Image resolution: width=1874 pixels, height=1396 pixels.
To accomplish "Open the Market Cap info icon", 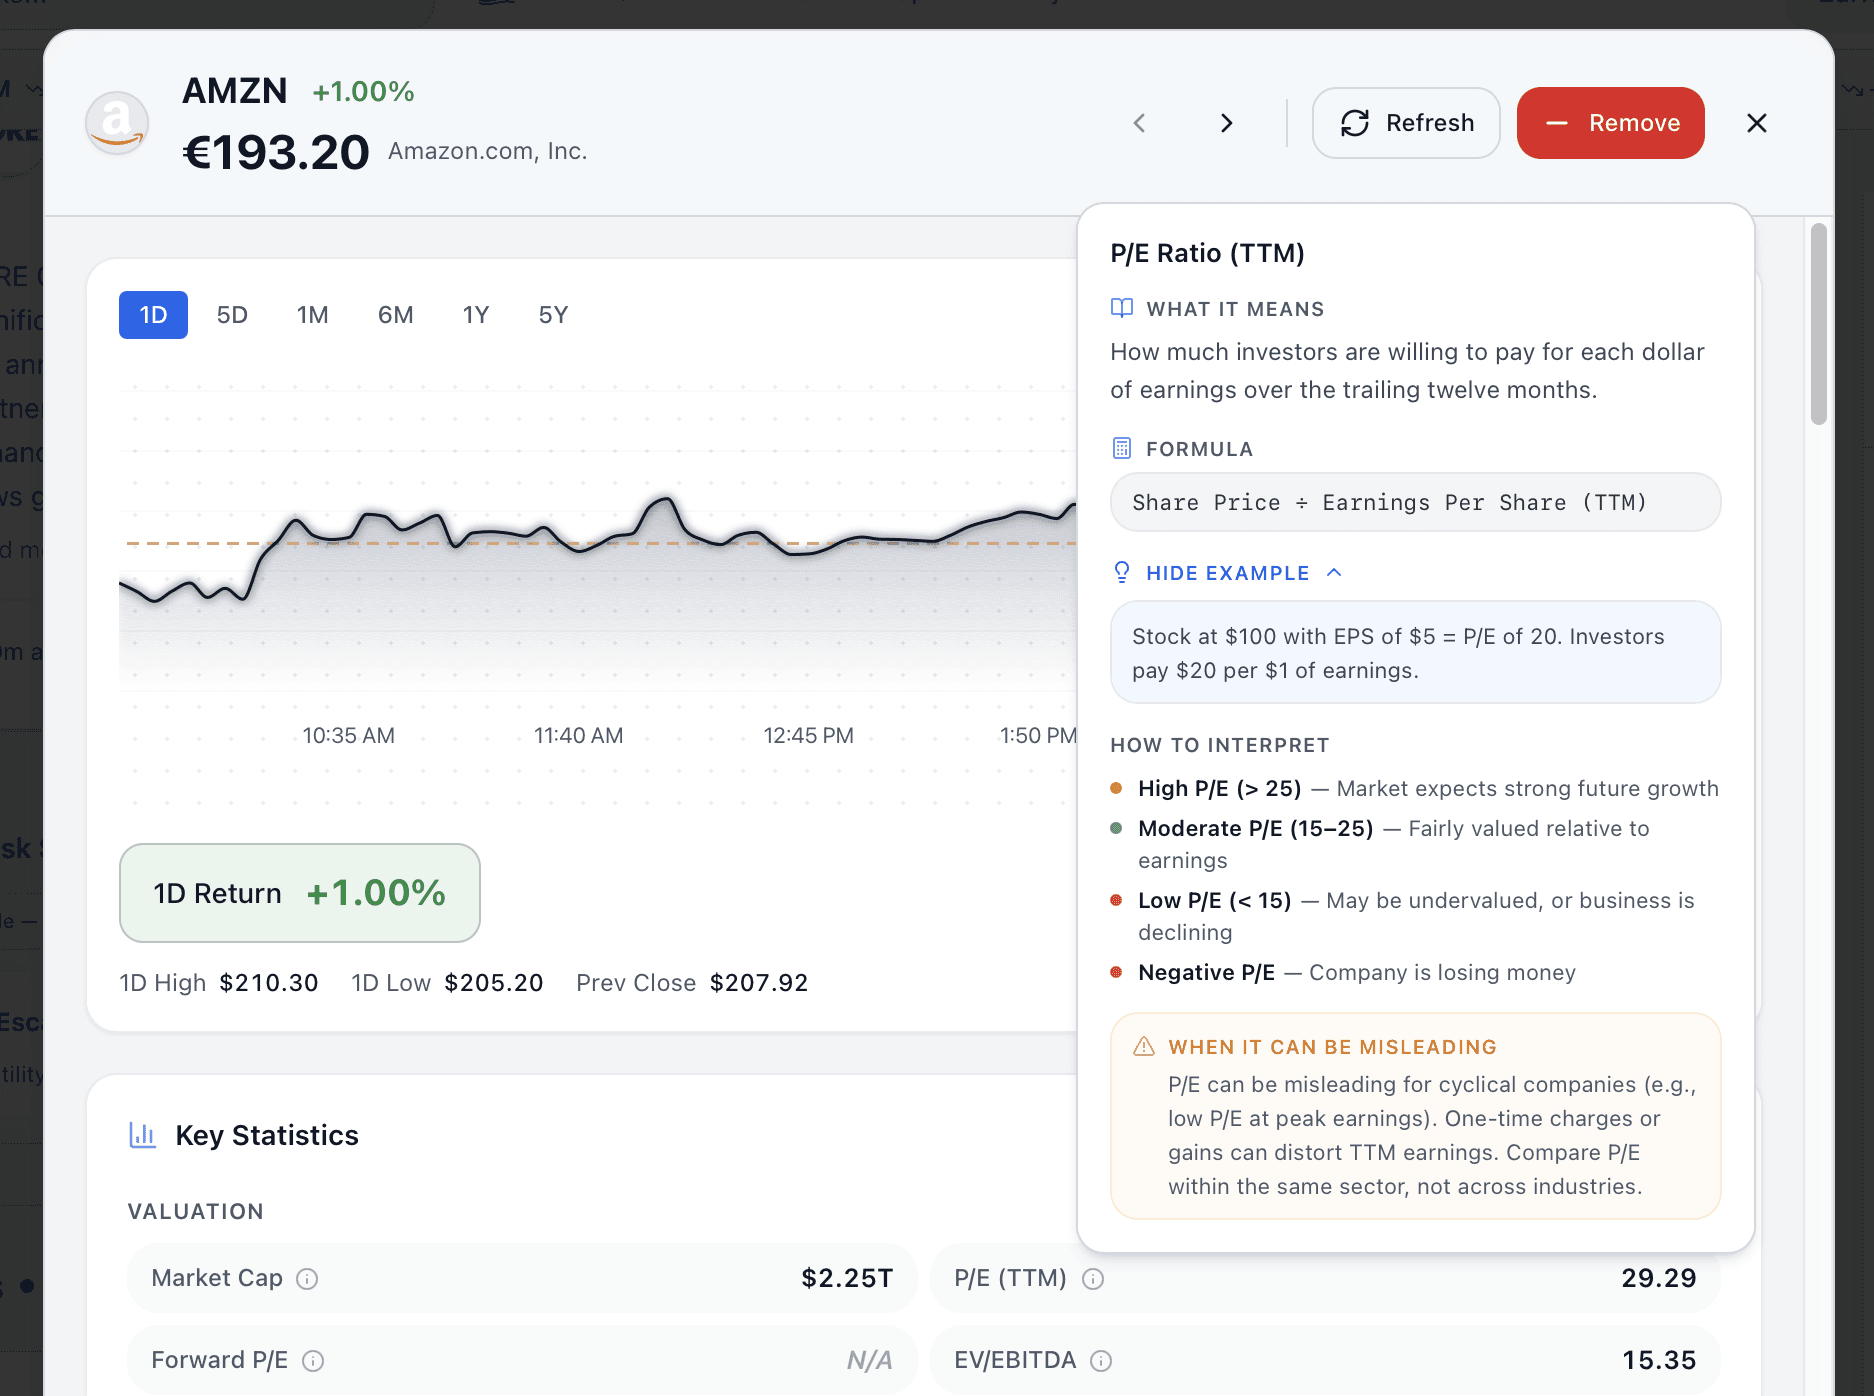I will tap(307, 1279).
